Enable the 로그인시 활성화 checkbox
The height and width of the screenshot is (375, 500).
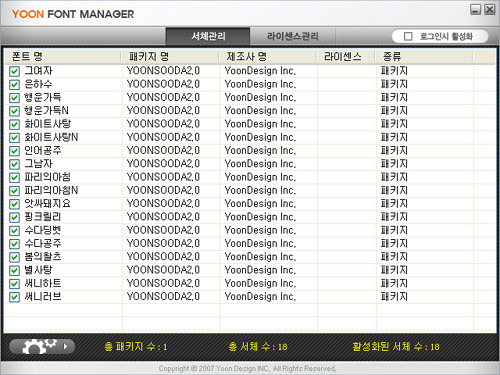point(408,36)
